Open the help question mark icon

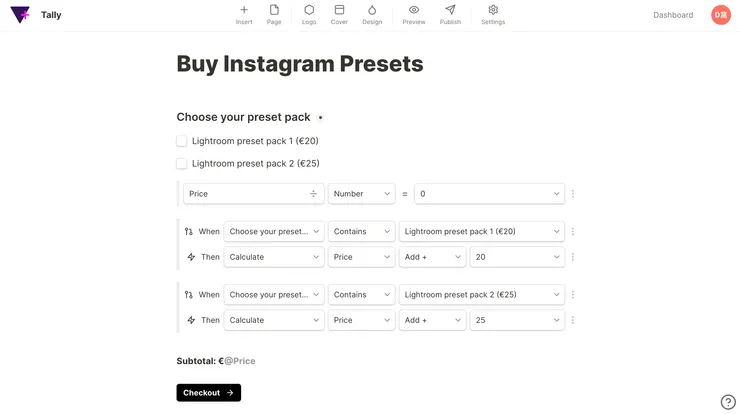click(728, 402)
